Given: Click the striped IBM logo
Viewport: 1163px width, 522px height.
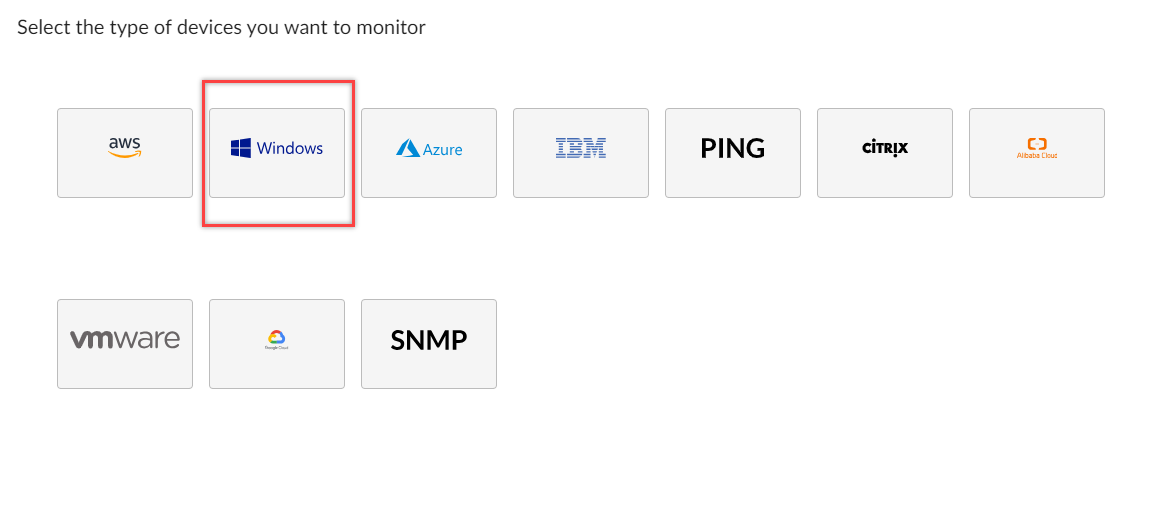Looking at the screenshot, I should click(x=581, y=148).
